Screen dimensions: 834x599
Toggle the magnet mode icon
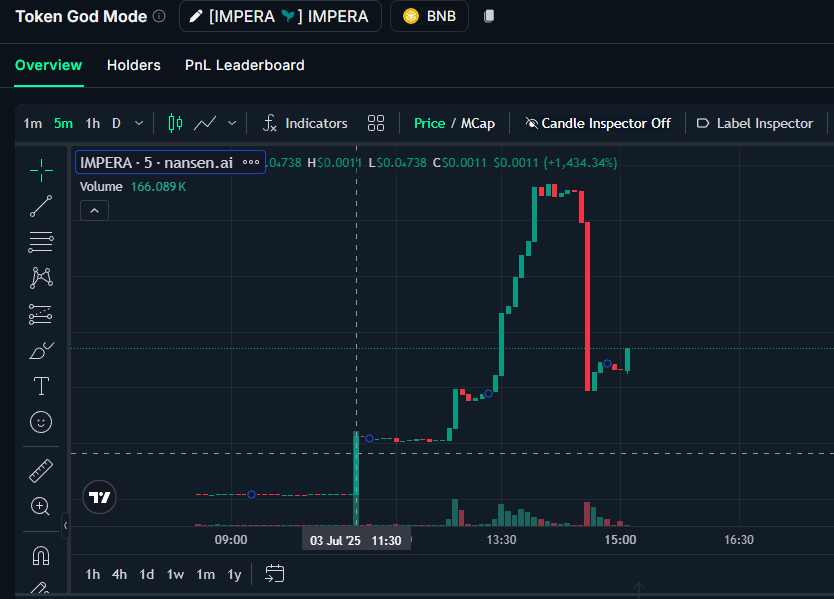(x=41, y=556)
